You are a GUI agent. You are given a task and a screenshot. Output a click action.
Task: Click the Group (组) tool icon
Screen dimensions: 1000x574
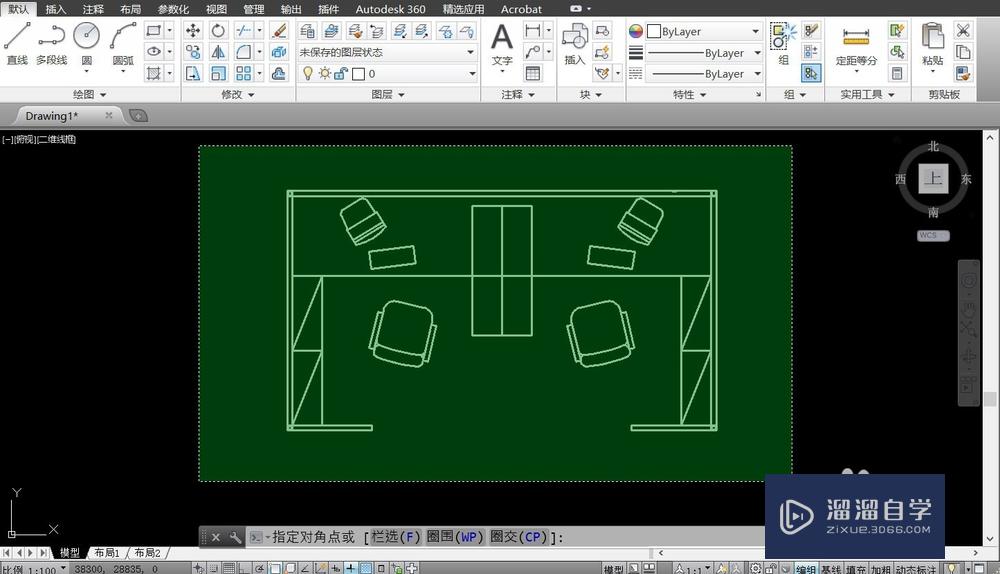click(x=783, y=43)
